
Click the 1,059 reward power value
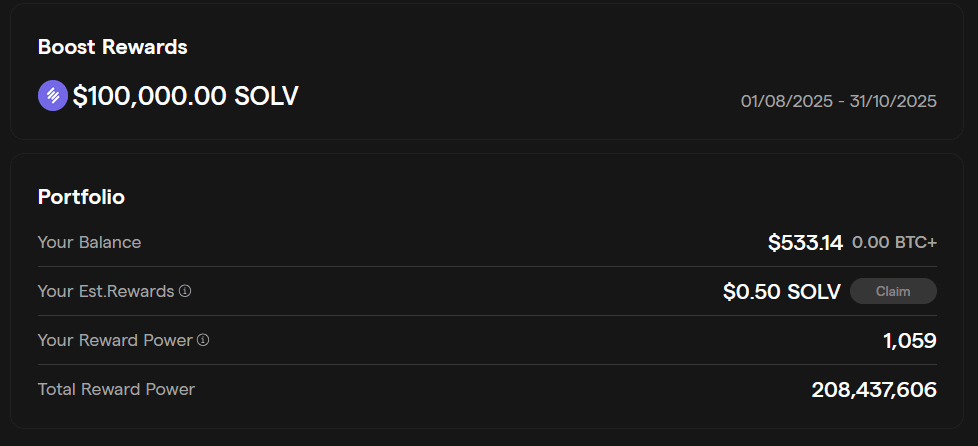(x=910, y=341)
